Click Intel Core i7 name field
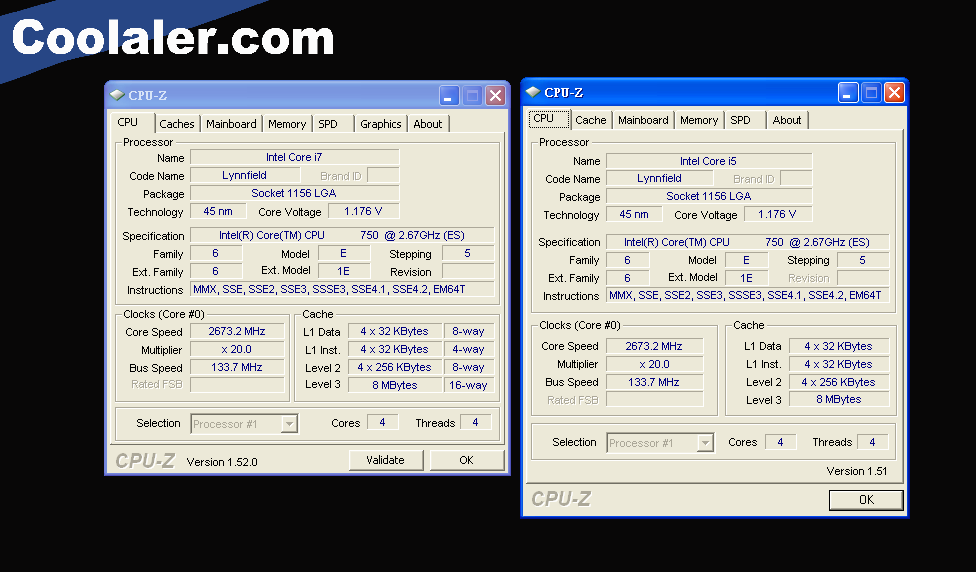976x572 pixels. (294, 157)
